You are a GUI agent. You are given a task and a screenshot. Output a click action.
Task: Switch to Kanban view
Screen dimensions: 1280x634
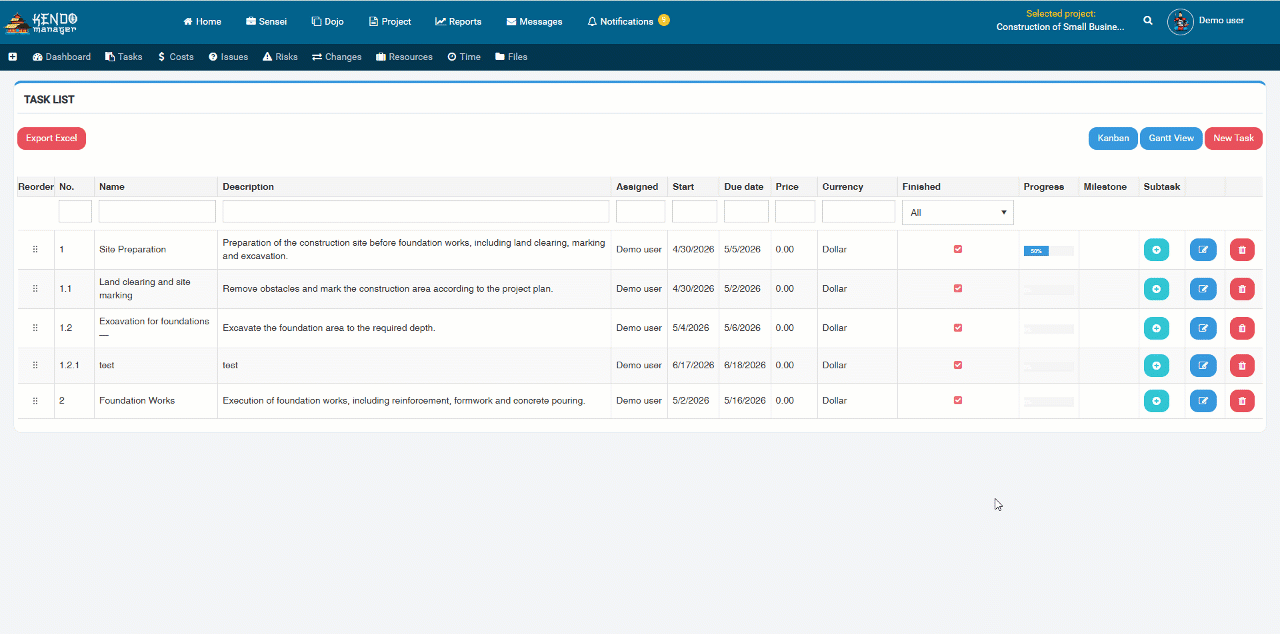(x=1113, y=138)
